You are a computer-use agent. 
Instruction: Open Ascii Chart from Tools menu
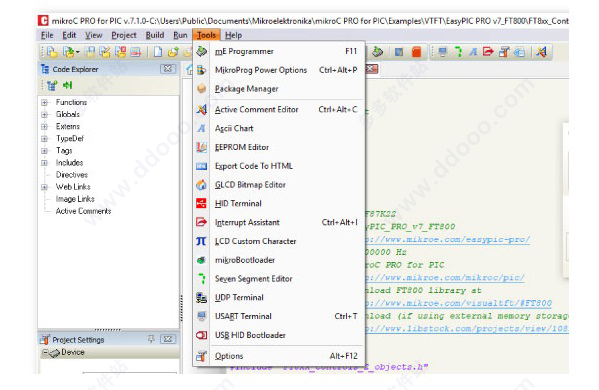click(278, 128)
